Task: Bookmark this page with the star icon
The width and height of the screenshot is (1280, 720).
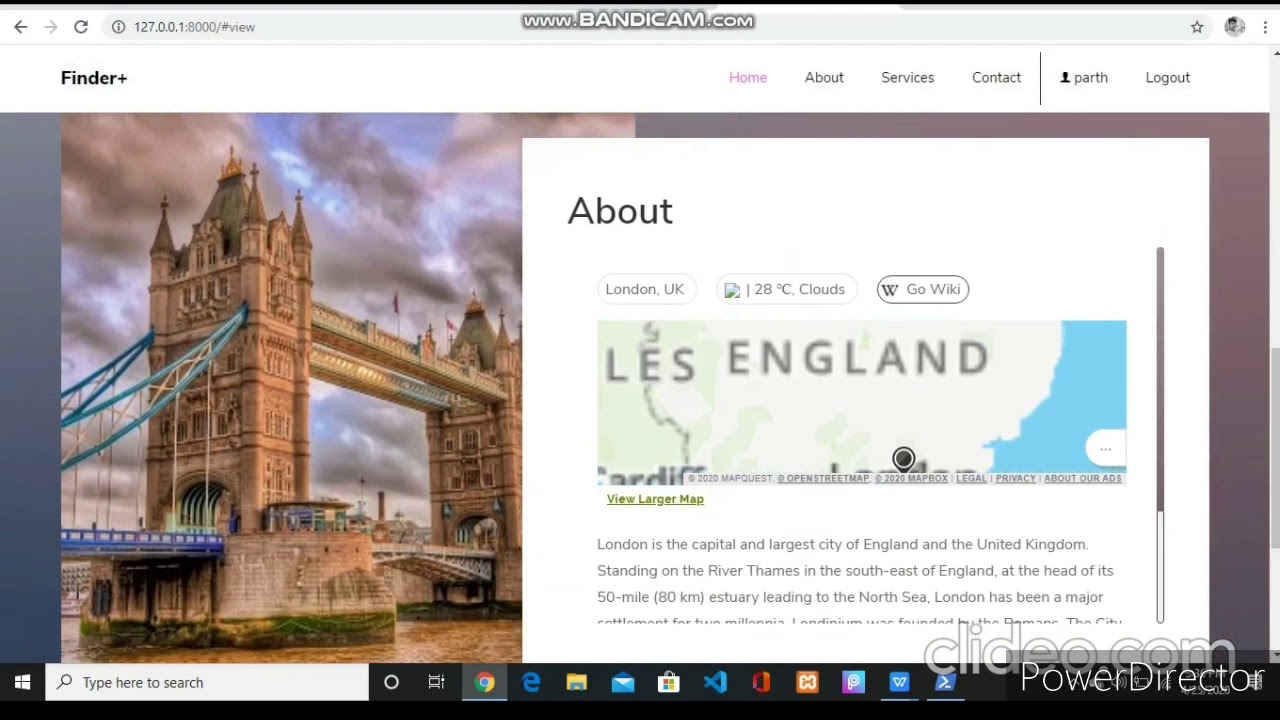Action: point(1197,27)
